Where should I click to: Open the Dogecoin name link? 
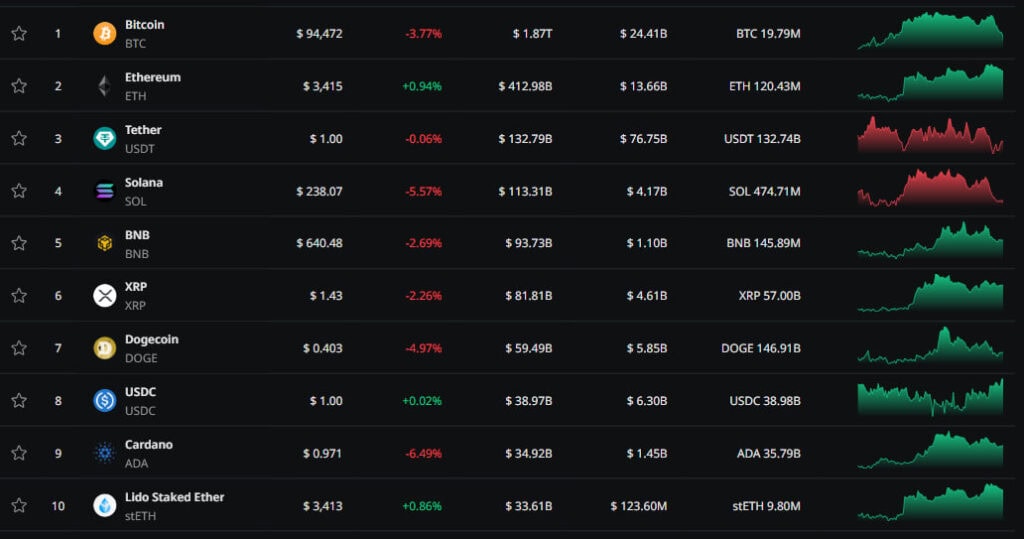pyautogui.click(x=151, y=339)
